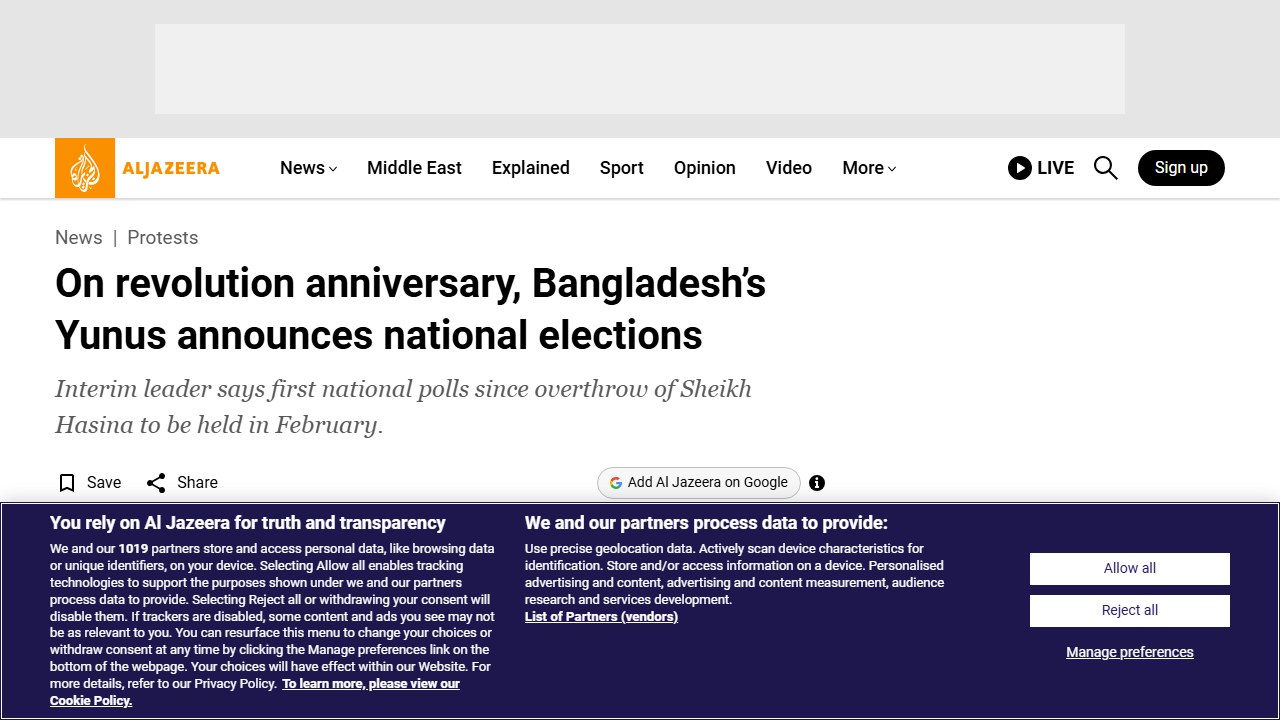Click the Save bookmark icon
The image size is (1280, 720).
coord(67,483)
